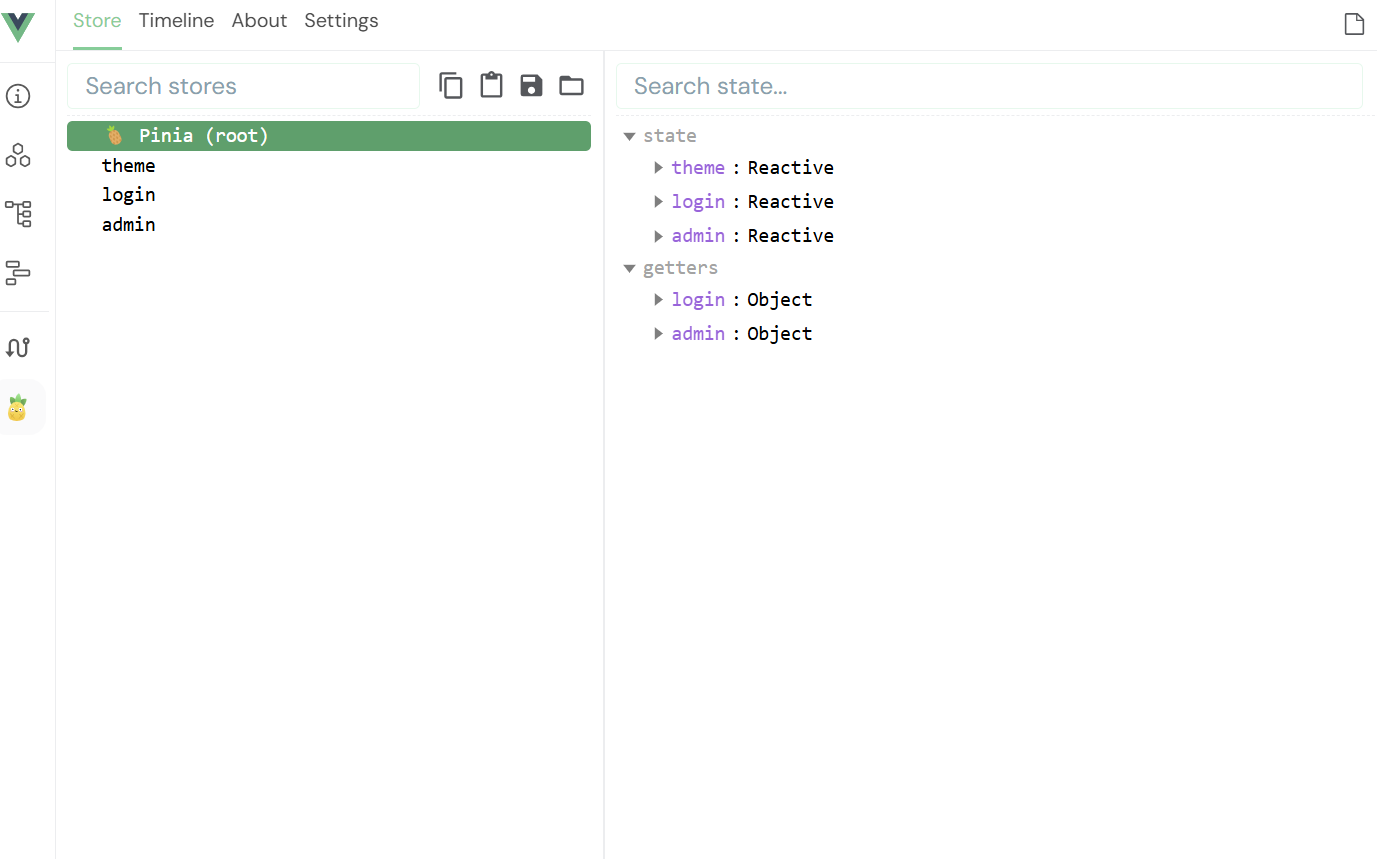Open the component tree icon in sidebar

click(x=18, y=214)
